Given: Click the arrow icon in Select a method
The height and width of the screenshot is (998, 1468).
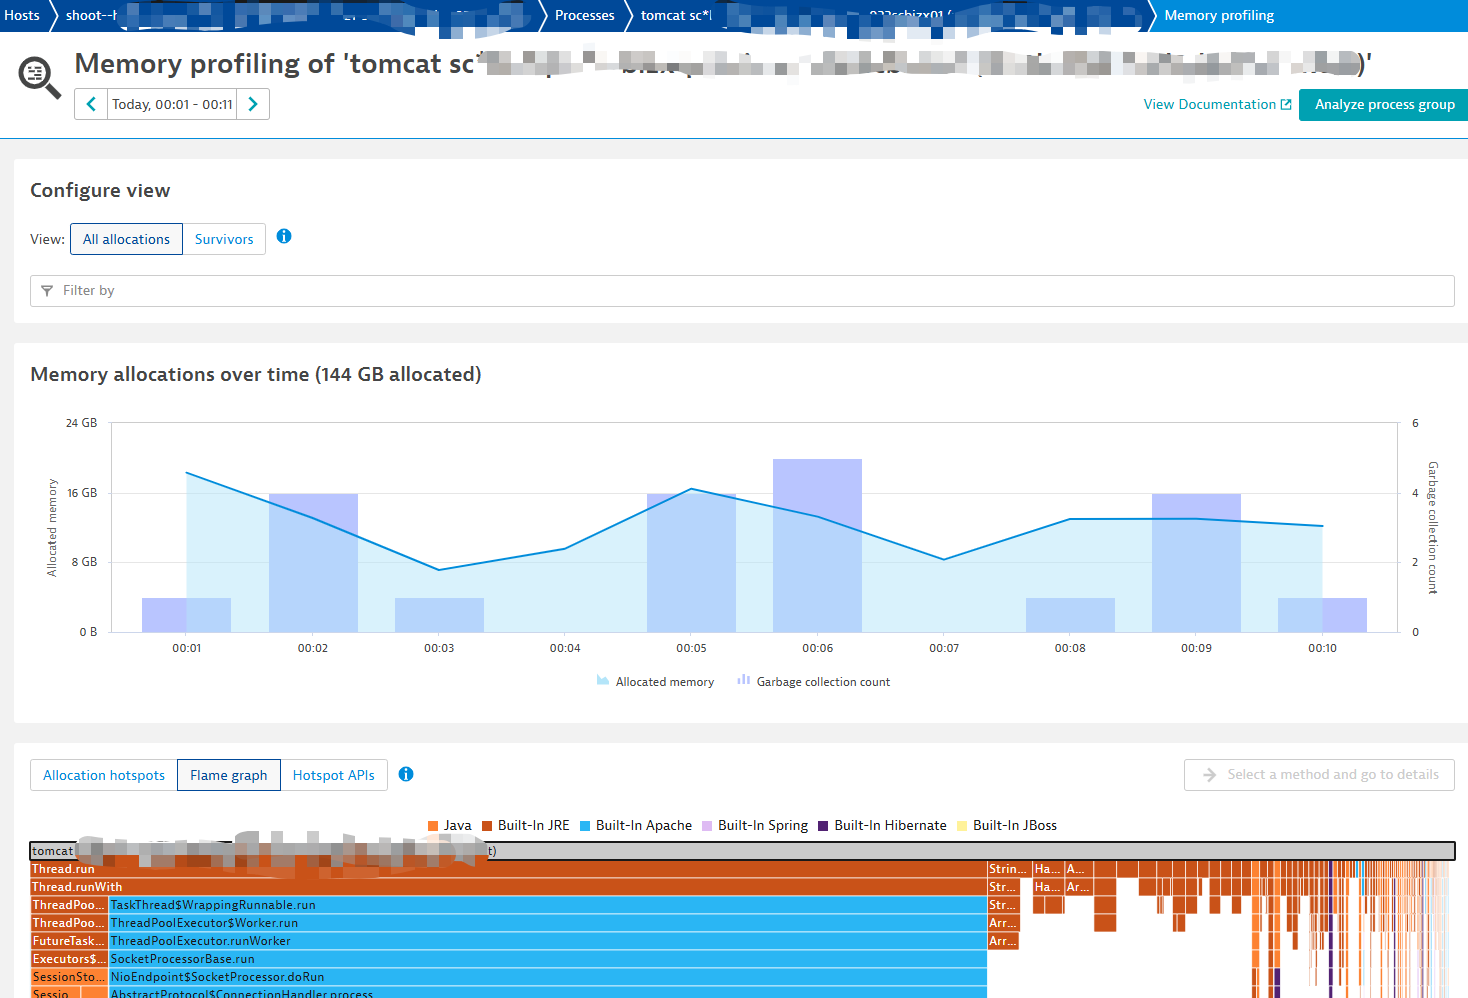Looking at the screenshot, I should point(1210,774).
